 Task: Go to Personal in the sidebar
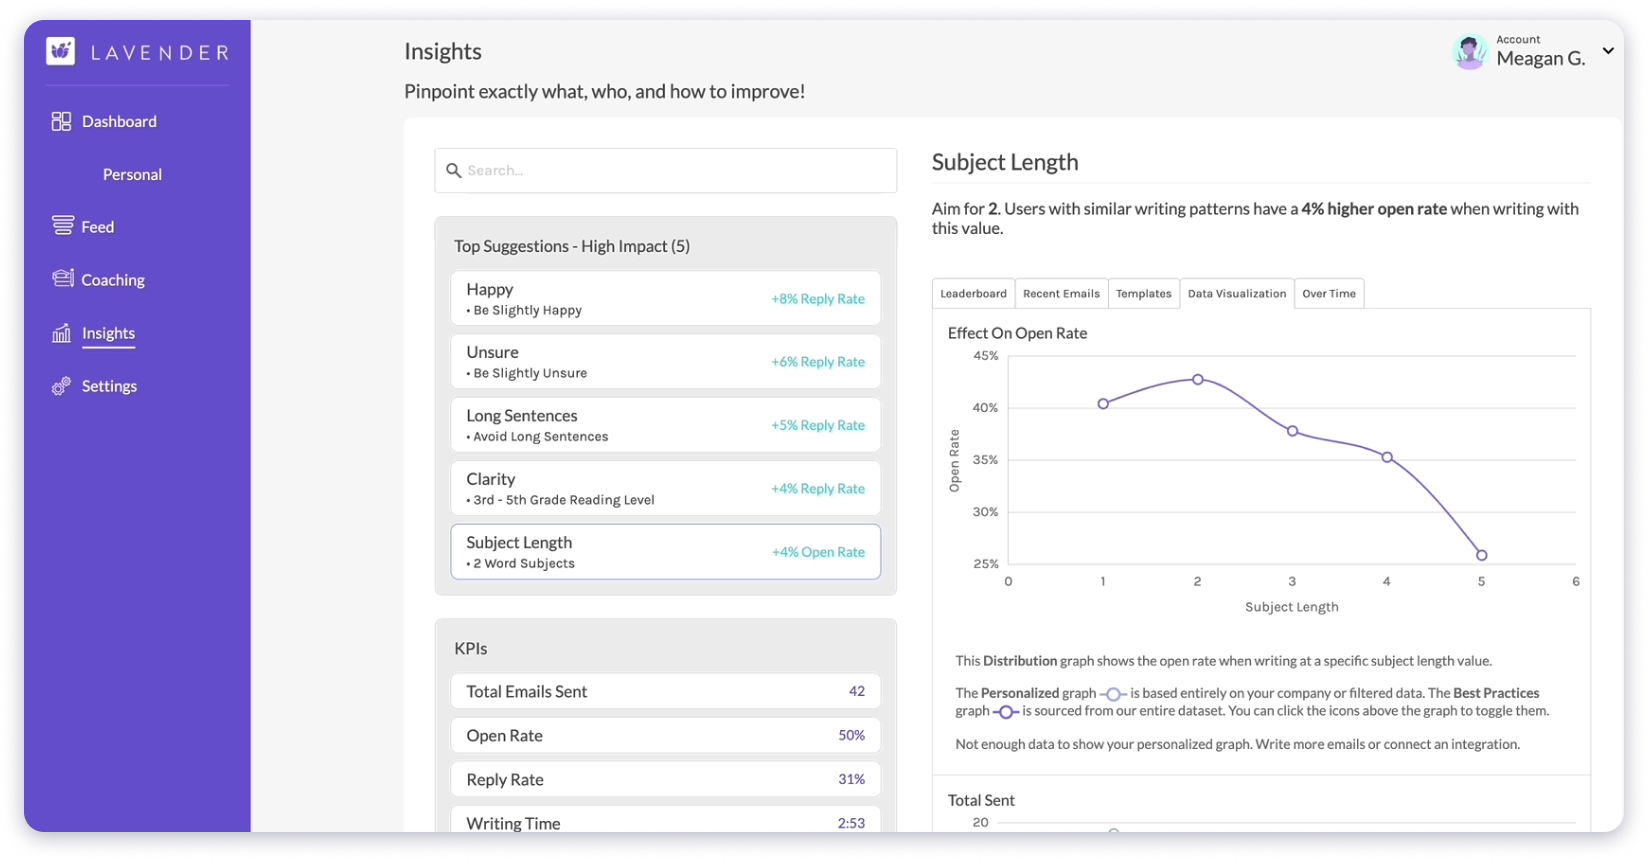(132, 174)
